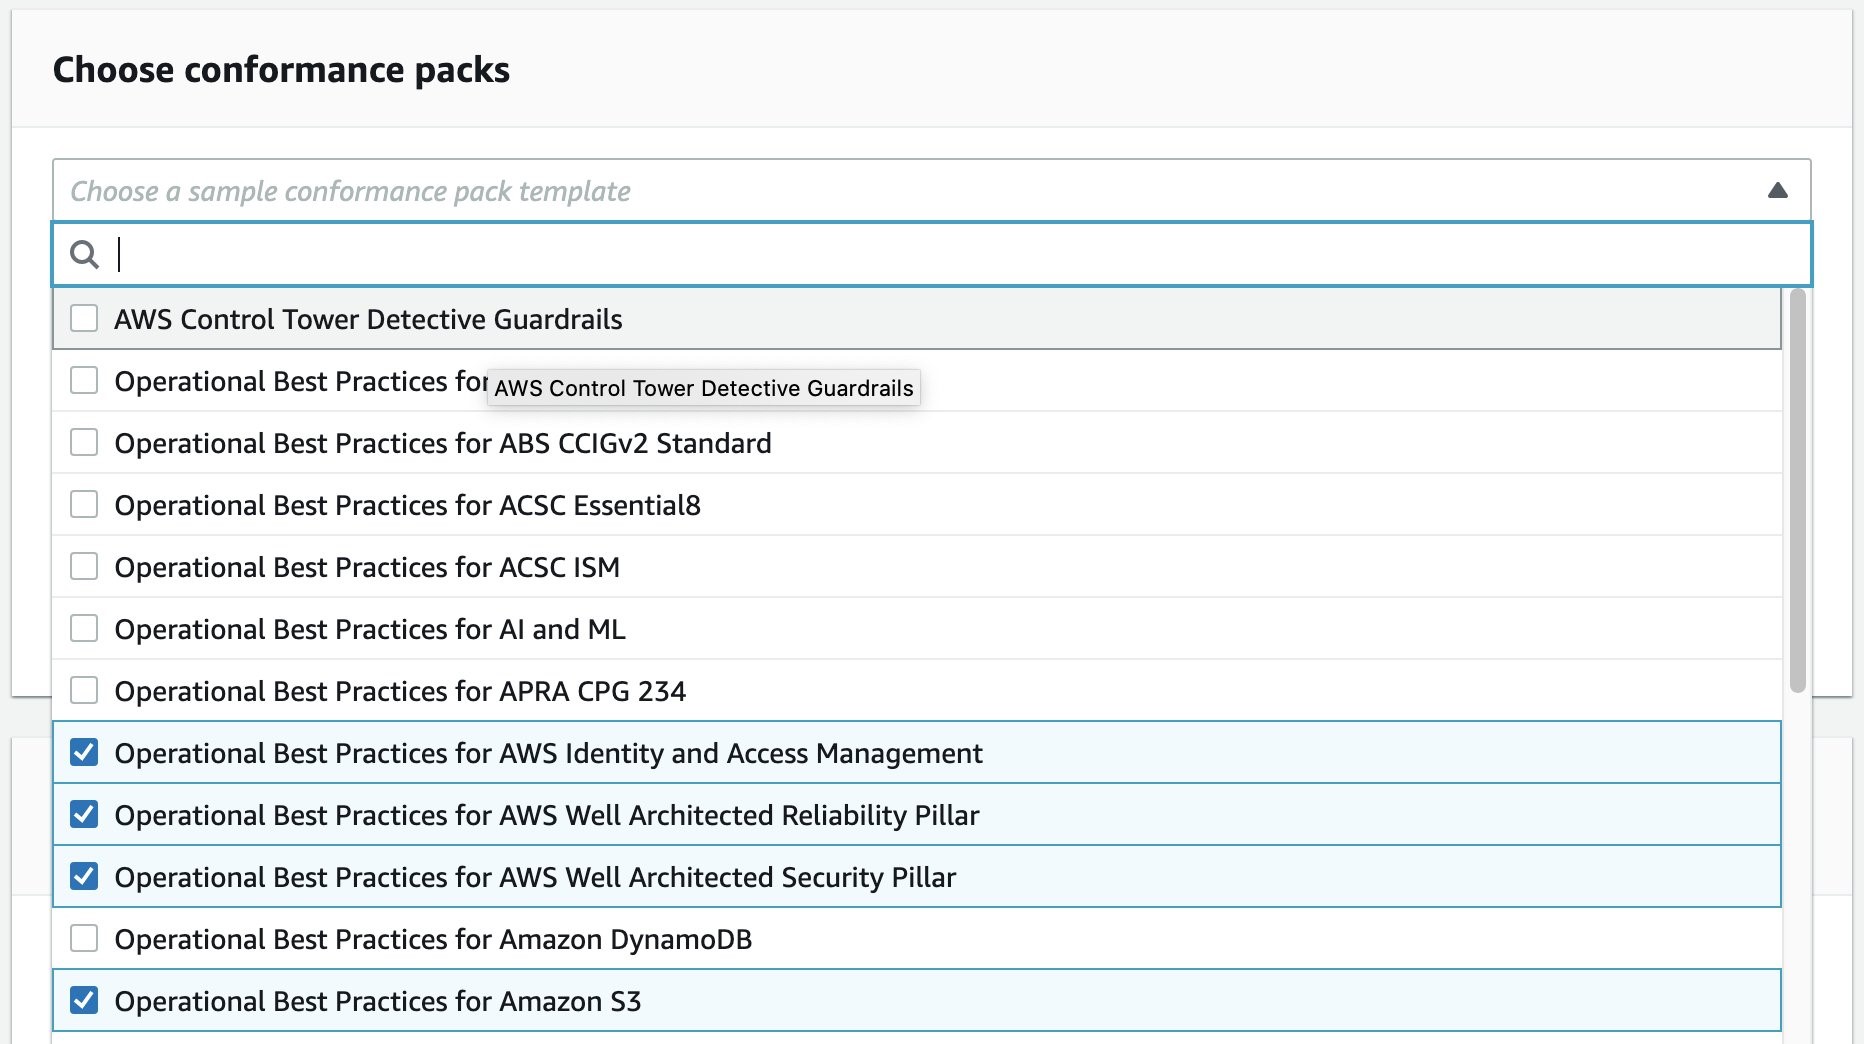Viewport: 1864px width, 1044px height.
Task: Choose 'Operational Best Practices for ACSC Essential8'
Action: click(408, 505)
